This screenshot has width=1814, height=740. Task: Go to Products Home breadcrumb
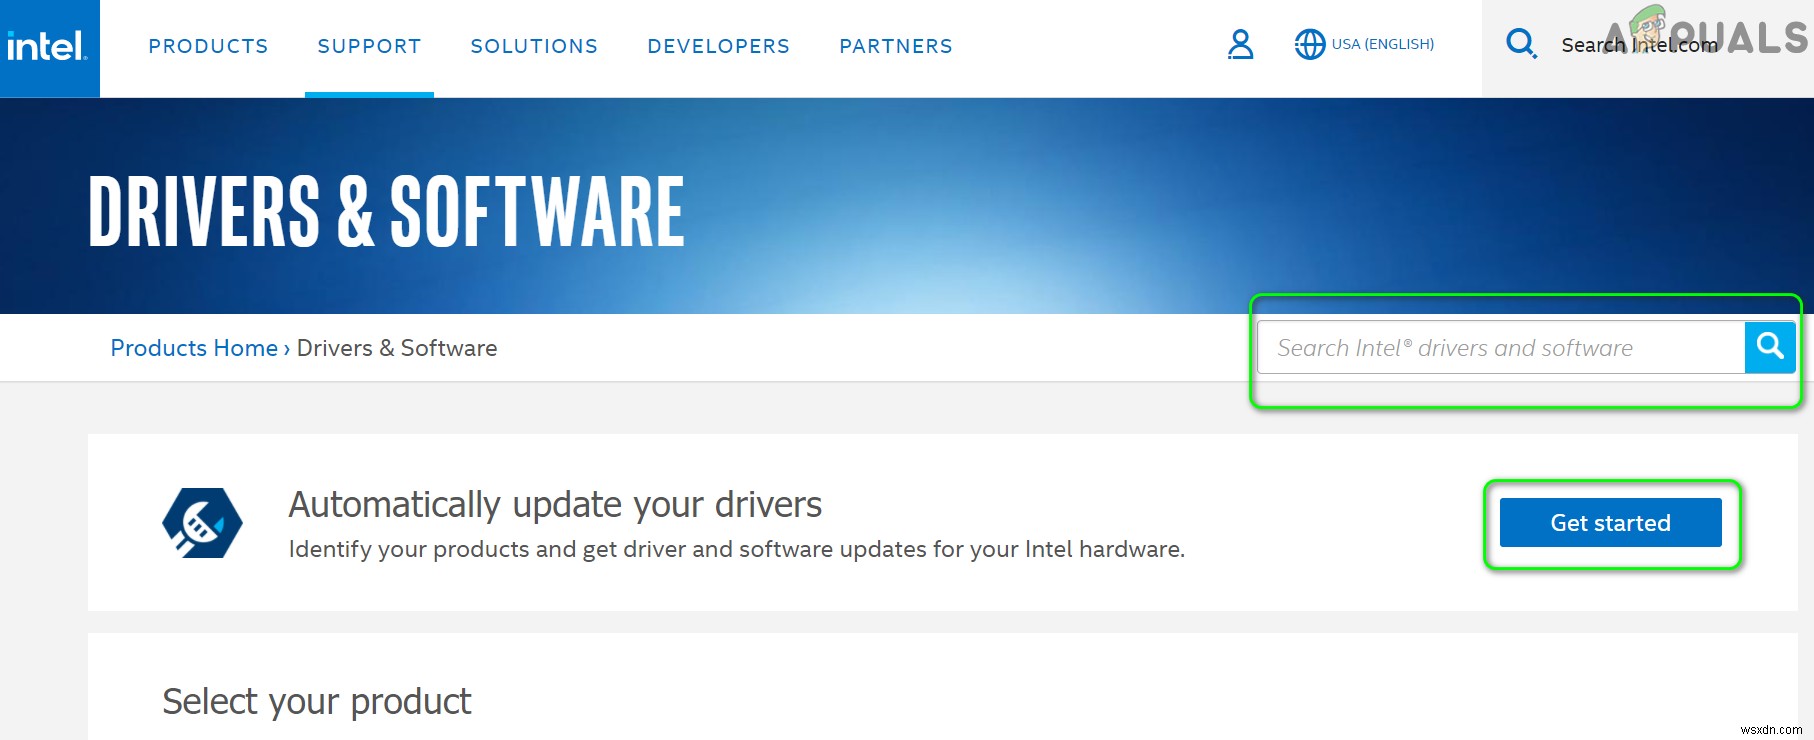pos(194,348)
